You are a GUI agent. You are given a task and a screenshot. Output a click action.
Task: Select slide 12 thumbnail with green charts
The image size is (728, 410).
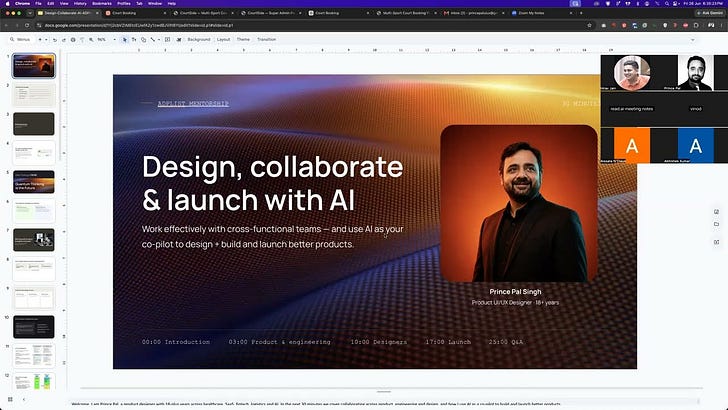point(33,382)
